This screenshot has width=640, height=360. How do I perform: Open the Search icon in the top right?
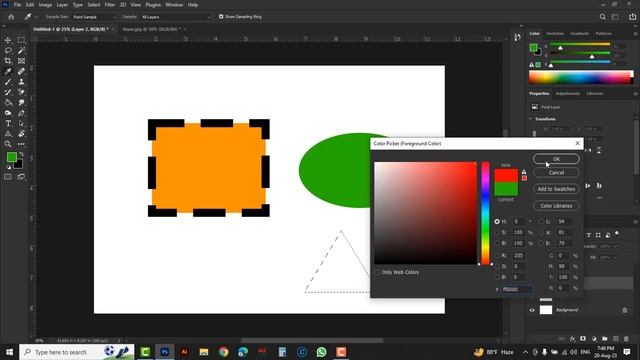(602, 17)
